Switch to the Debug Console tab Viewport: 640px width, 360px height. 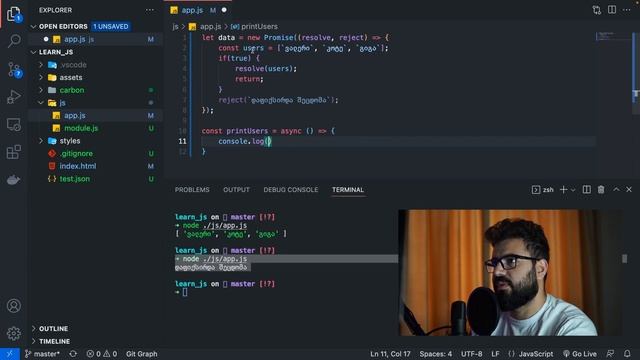click(291, 190)
